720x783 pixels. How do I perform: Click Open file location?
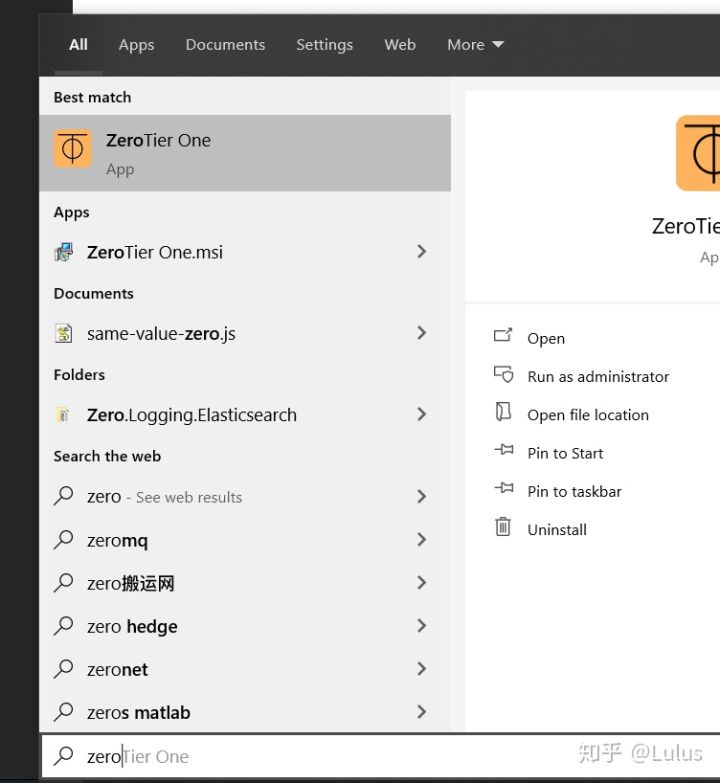[x=588, y=415]
